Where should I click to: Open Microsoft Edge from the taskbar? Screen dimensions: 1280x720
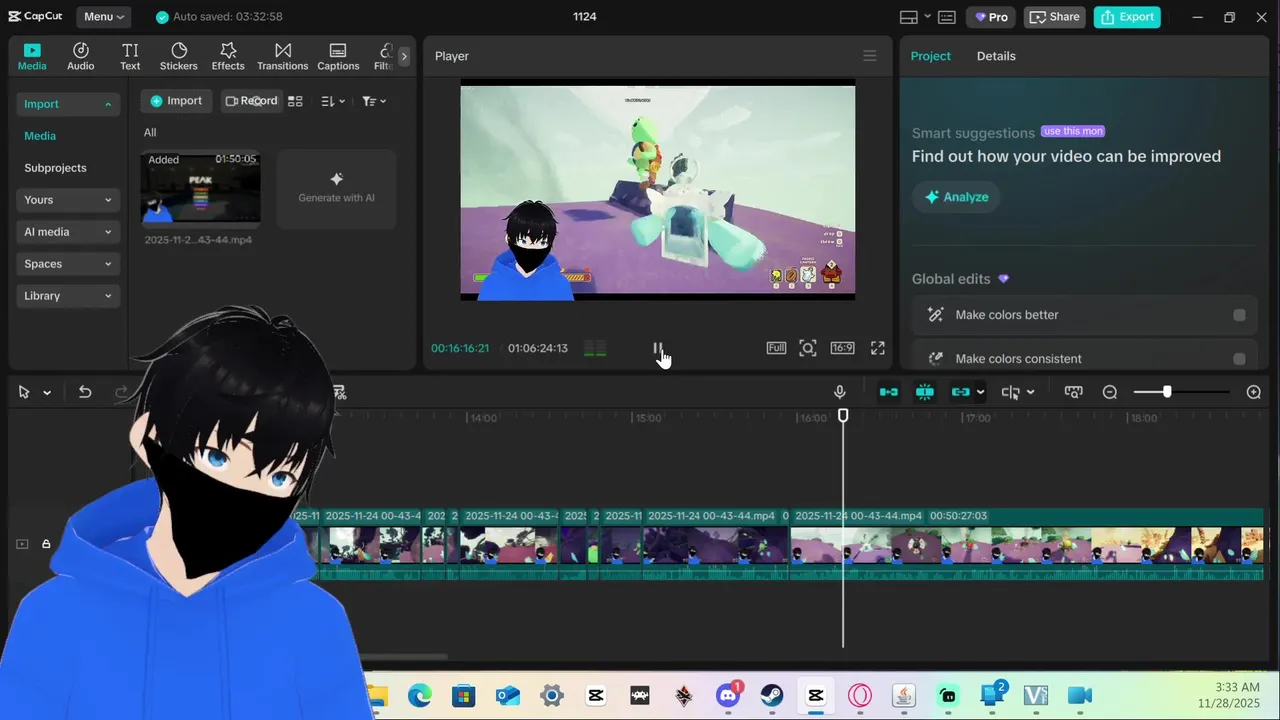[419, 695]
